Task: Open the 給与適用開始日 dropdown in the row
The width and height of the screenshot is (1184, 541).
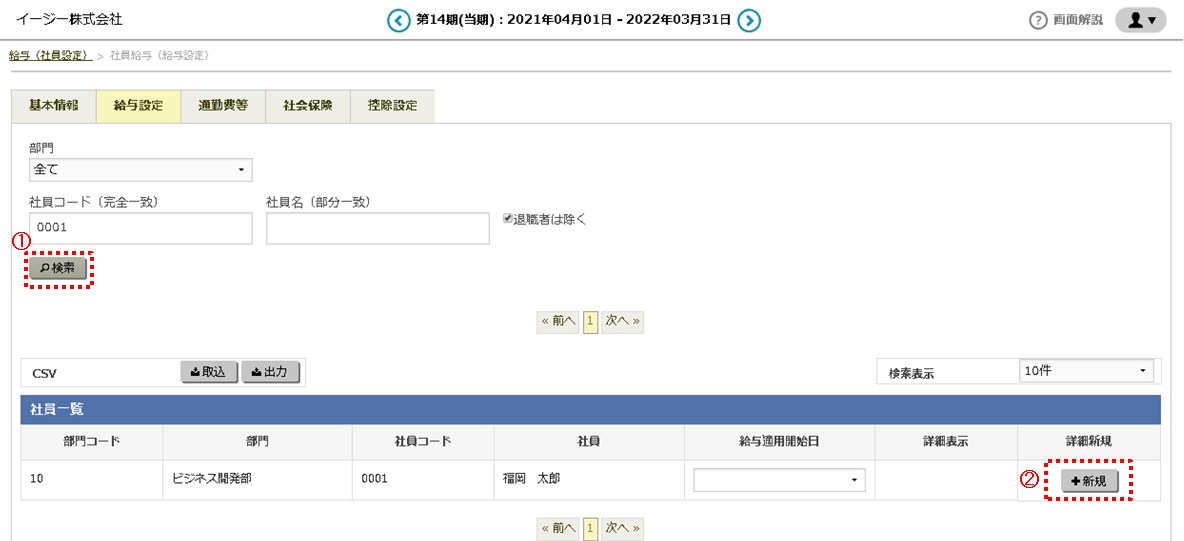Action: coord(779,480)
